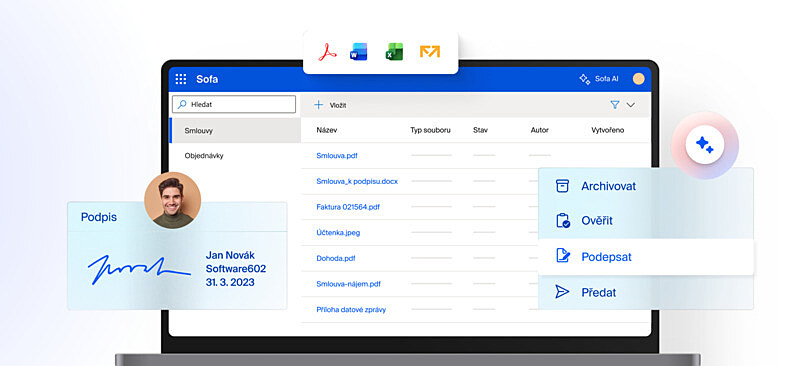Click Software602 text in signature card
The height and width of the screenshot is (366, 800).
coord(236,269)
